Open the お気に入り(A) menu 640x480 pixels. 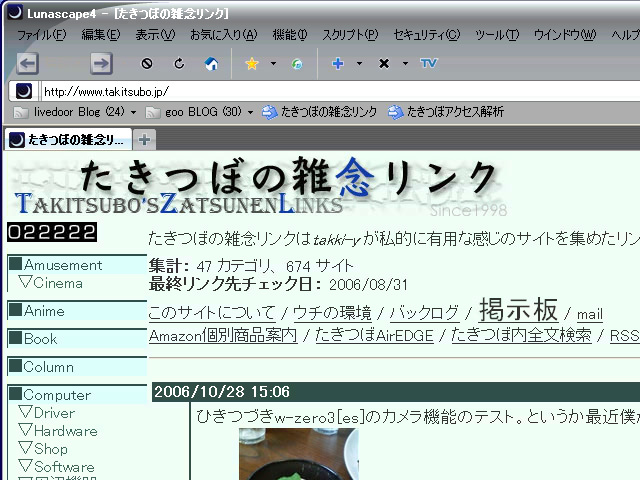click(223, 35)
